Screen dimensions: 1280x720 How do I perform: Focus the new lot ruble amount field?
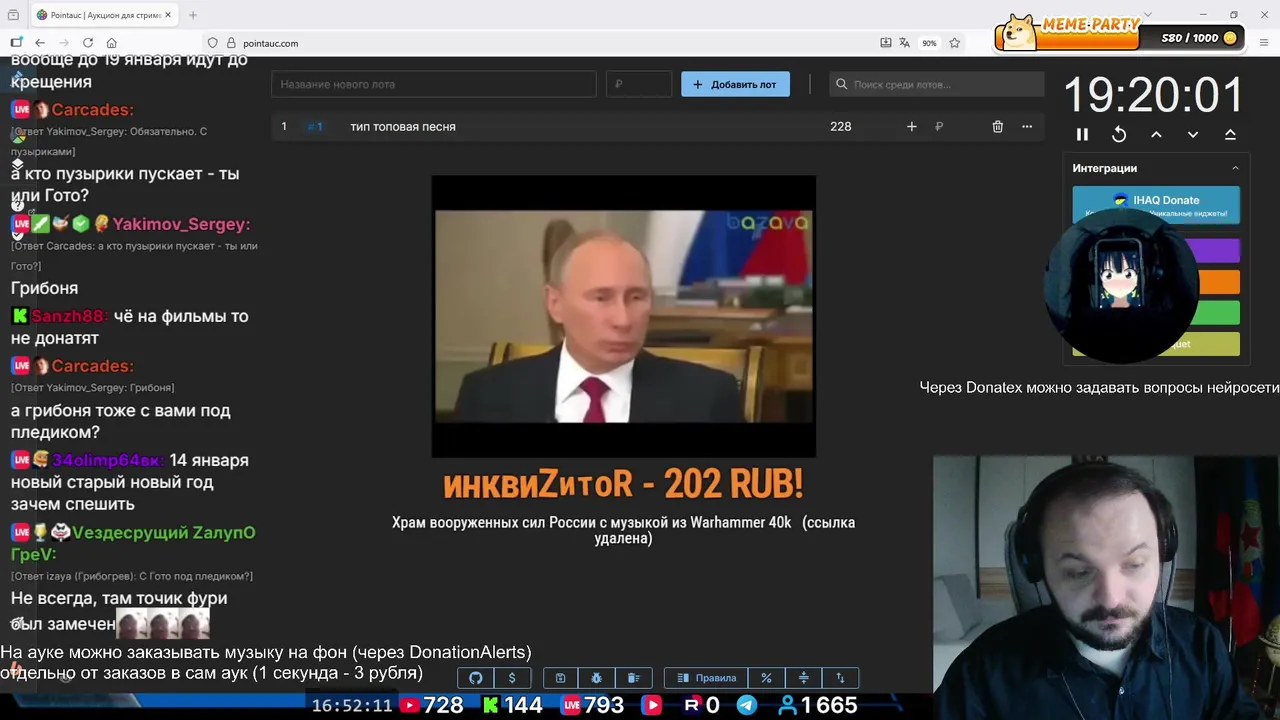coord(639,84)
